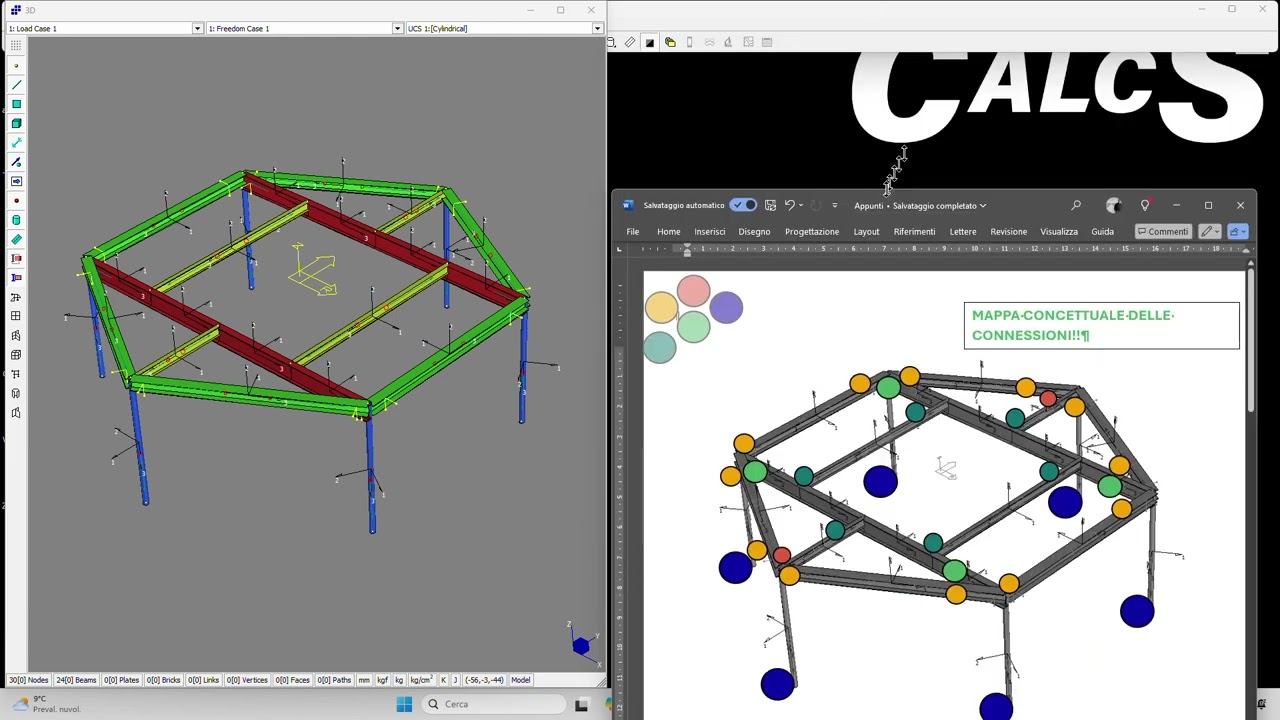The image size is (1280, 720).
Task: Click the coordinates readout in status bar
Action: (x=484, y=680)
